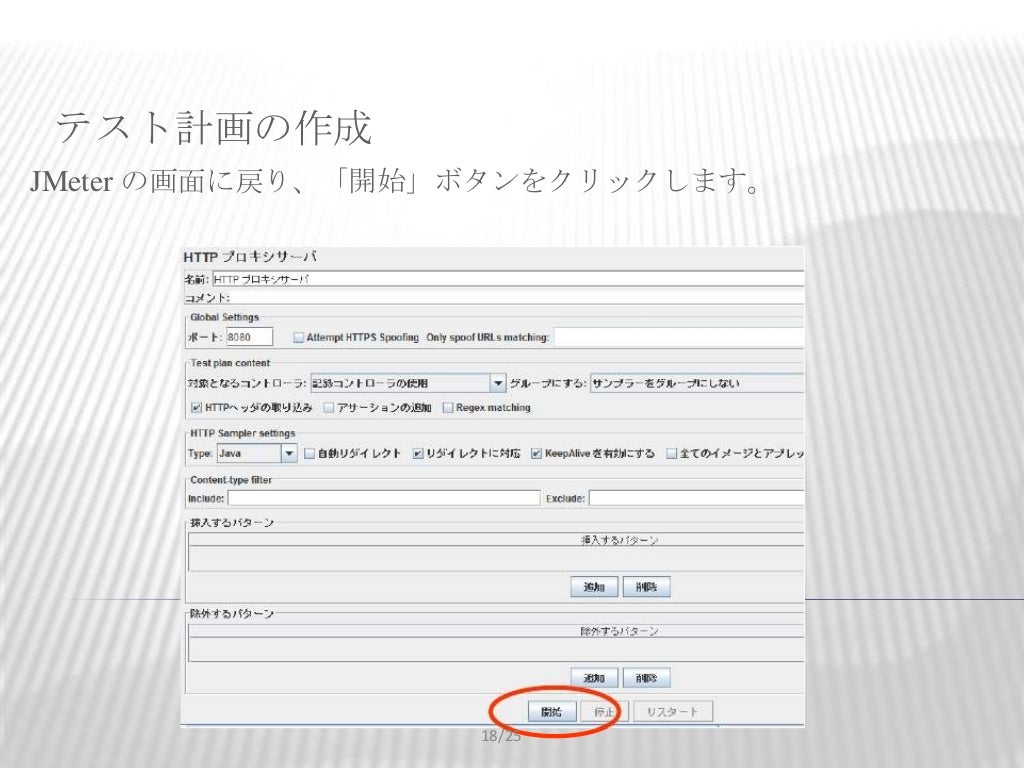Enable 全てのイメージとアプレット checkbox

click(671, 453)
